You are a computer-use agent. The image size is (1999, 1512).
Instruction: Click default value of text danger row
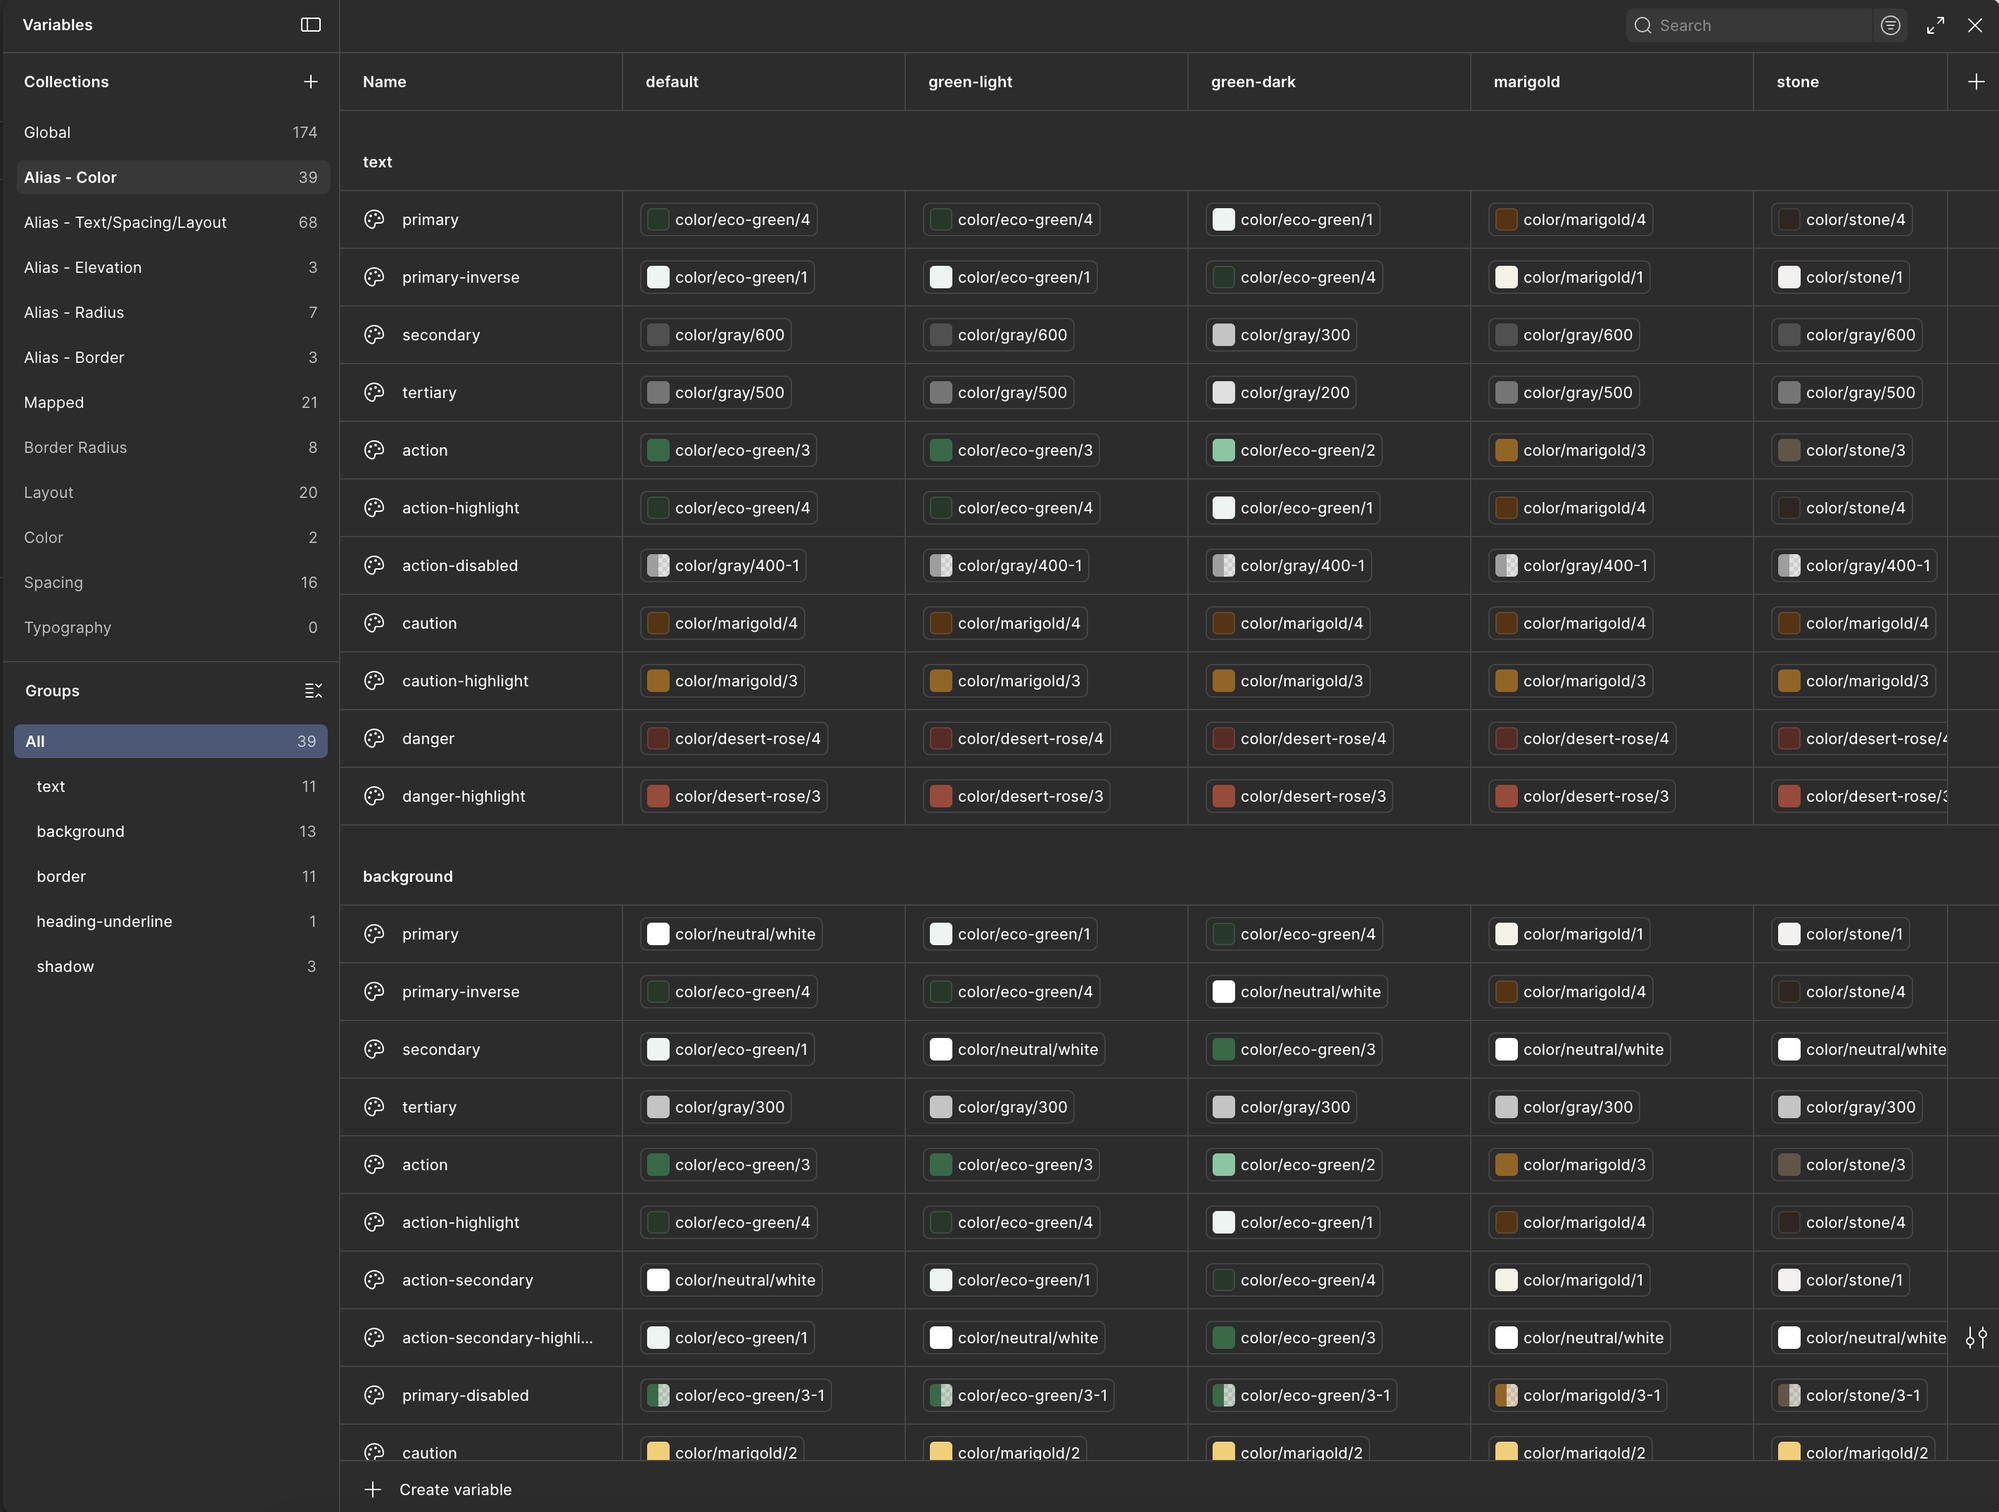(x=734, y=739)
